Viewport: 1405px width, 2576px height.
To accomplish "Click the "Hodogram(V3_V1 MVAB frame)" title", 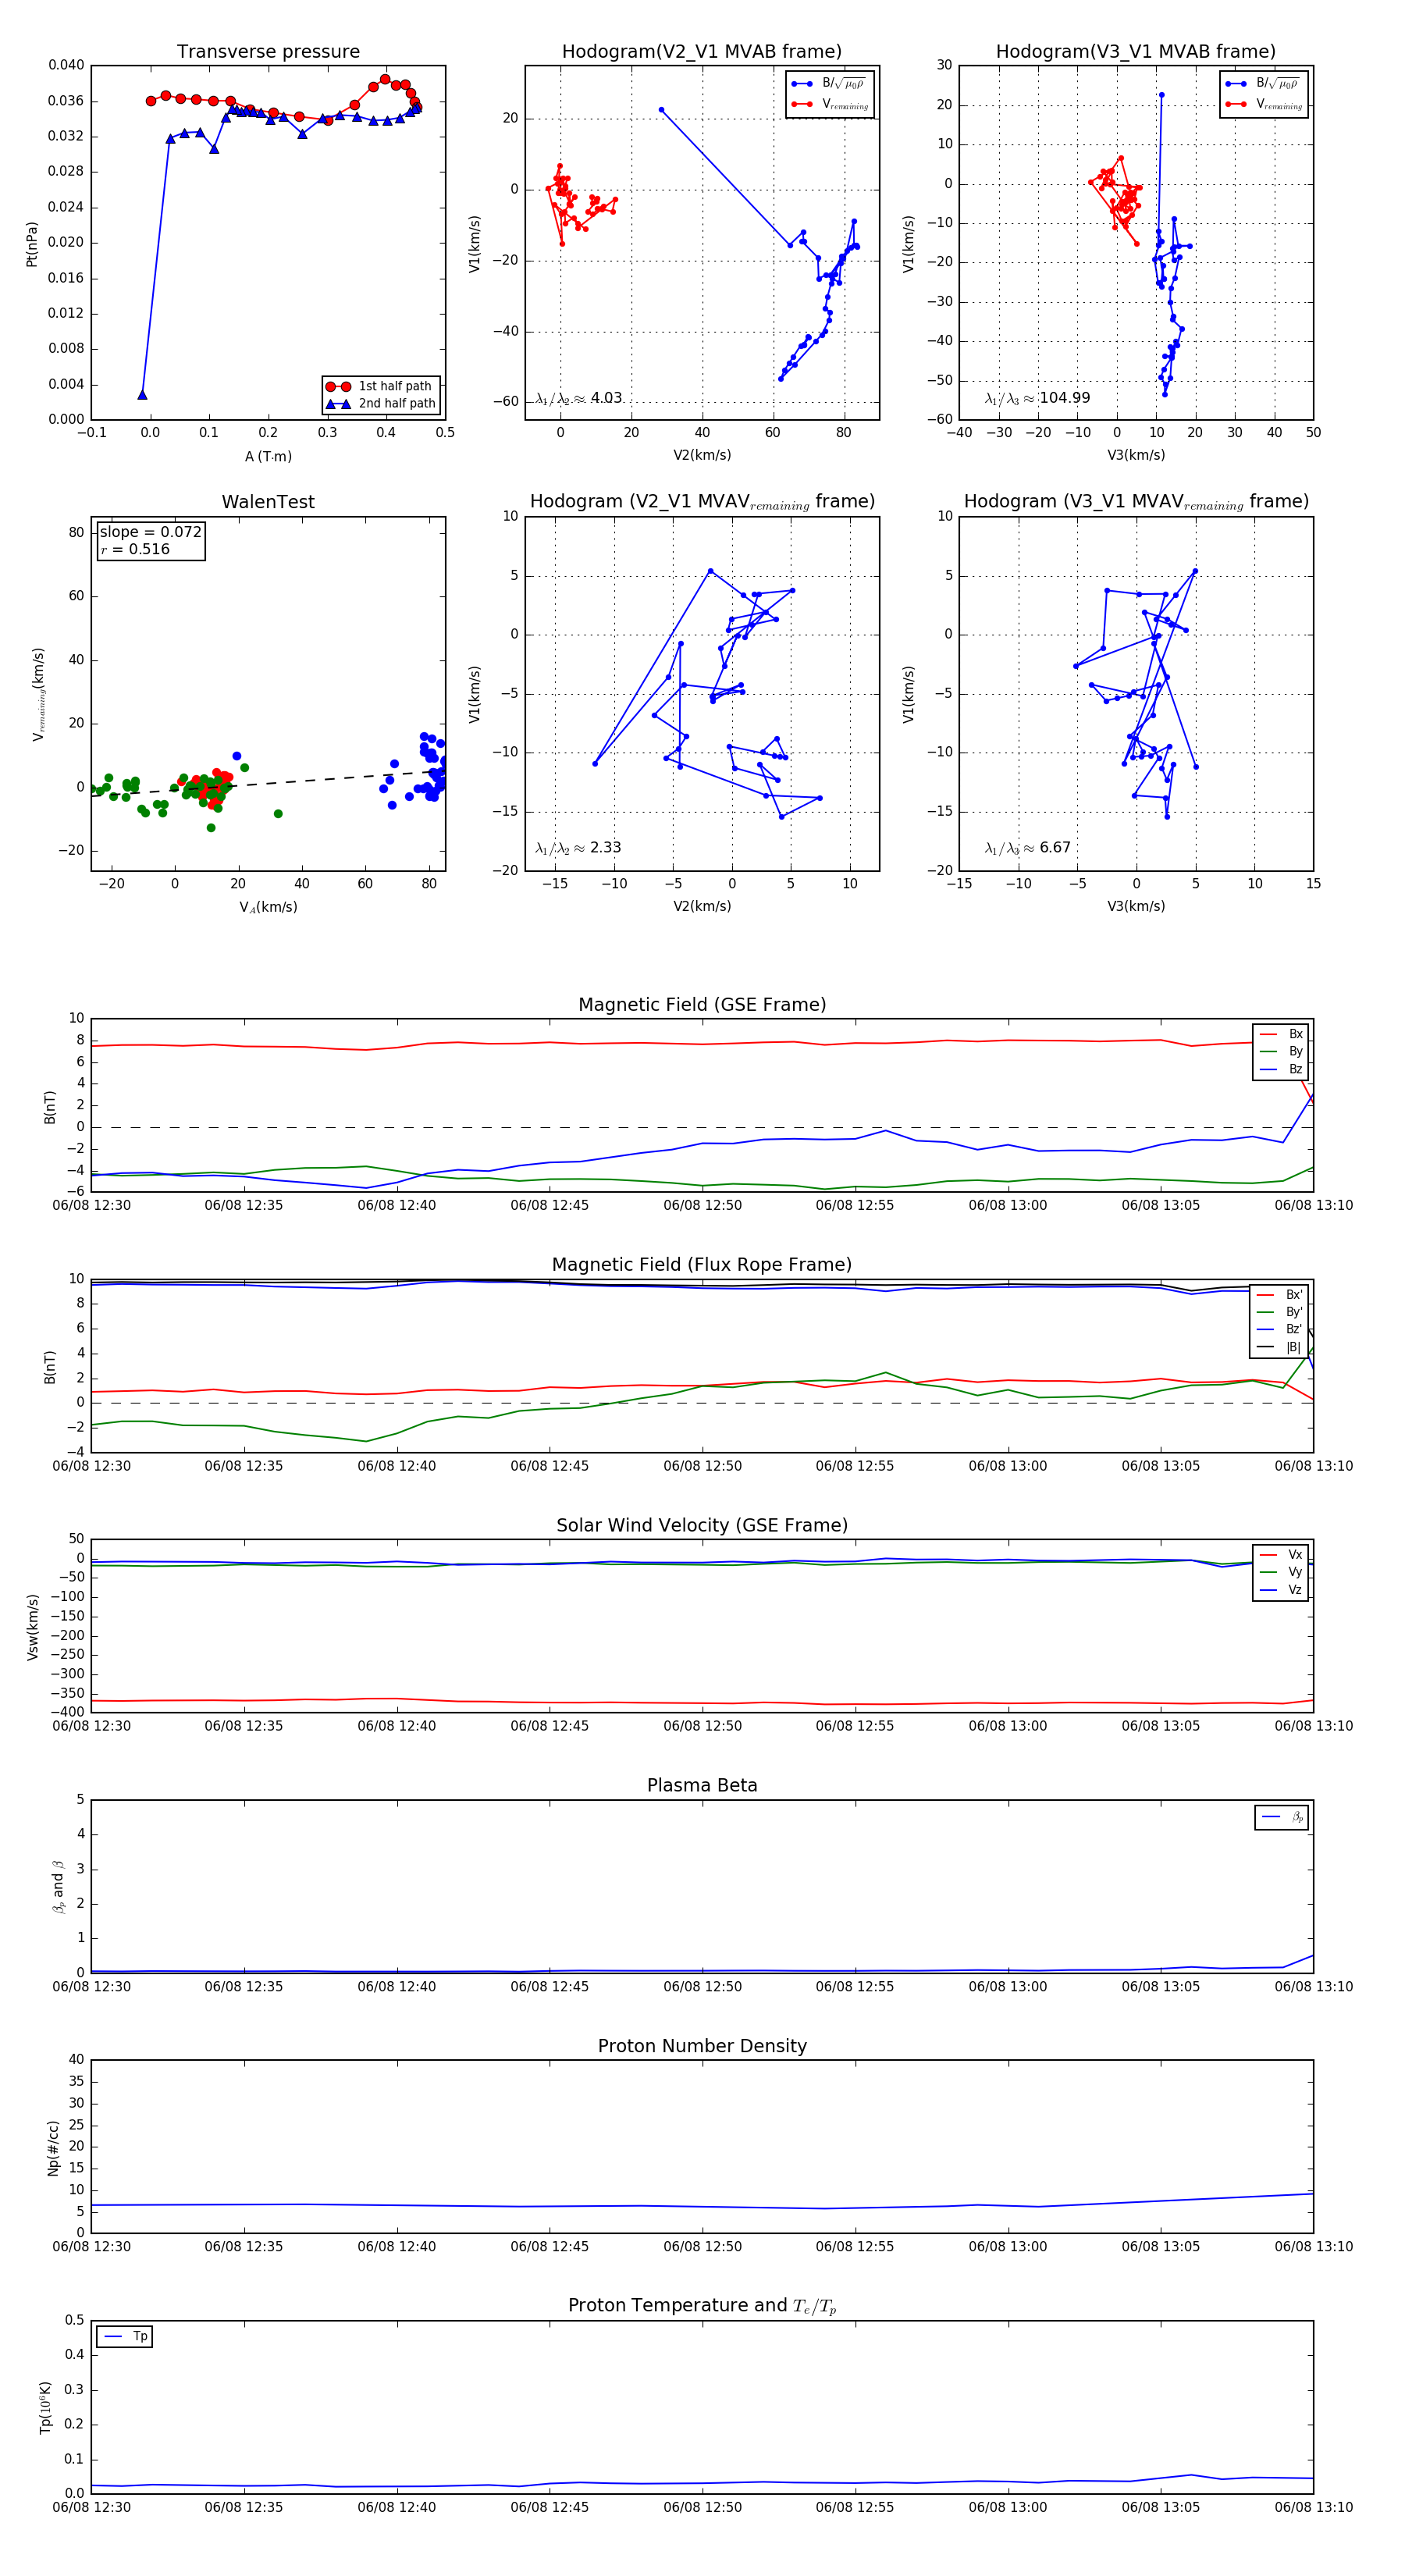I will click(1136, 52).
